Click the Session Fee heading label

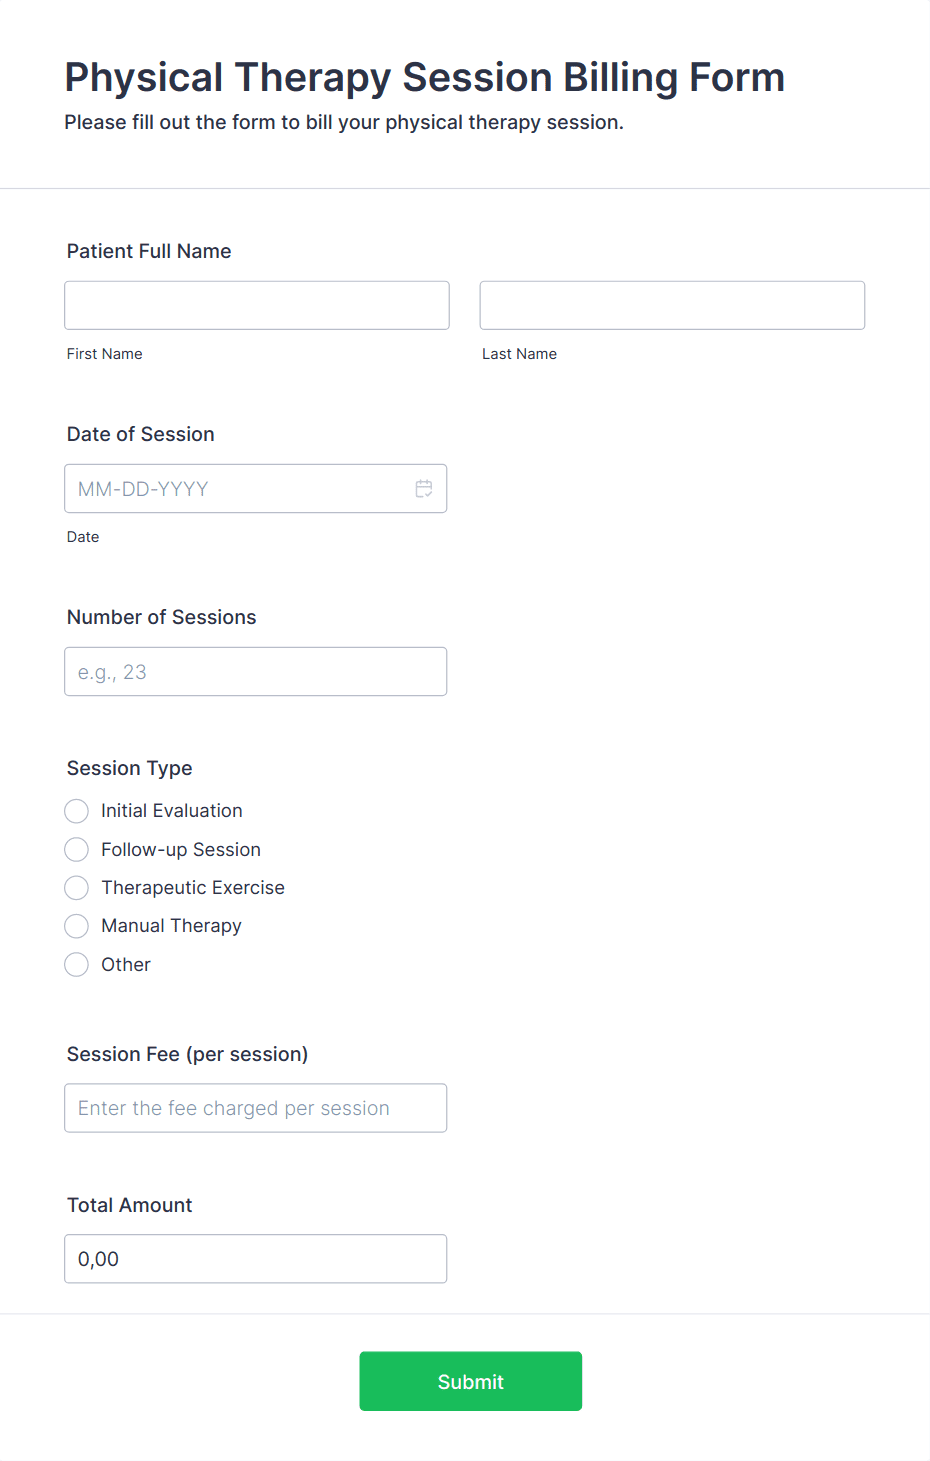coord(187,1054)
